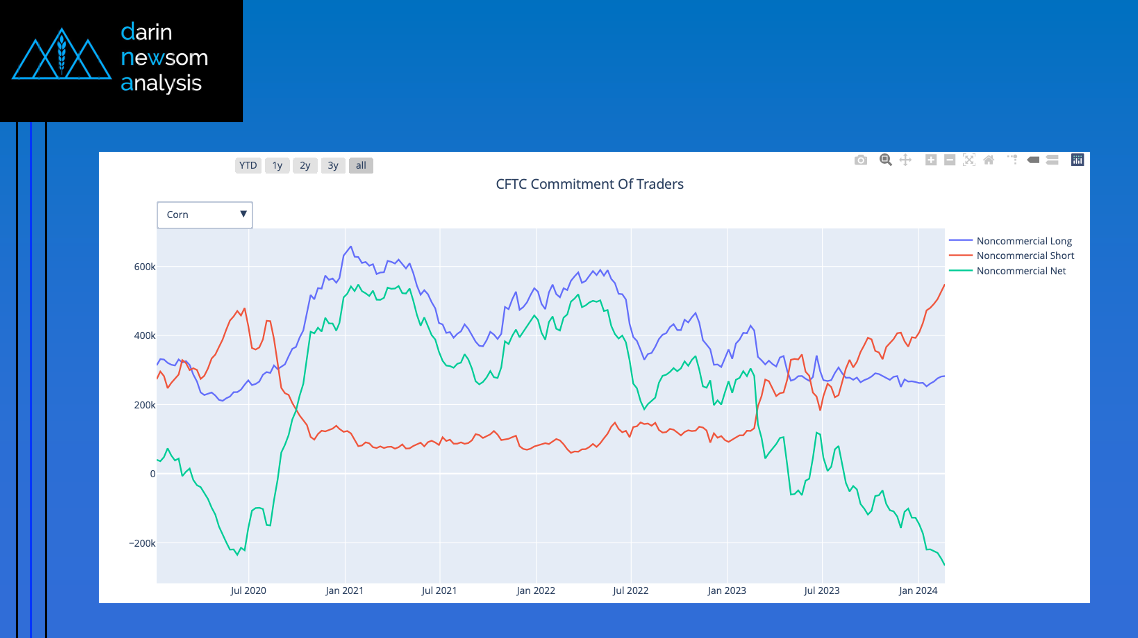Select the YTD range button
Screen dimensions: 1138x638
248,166
